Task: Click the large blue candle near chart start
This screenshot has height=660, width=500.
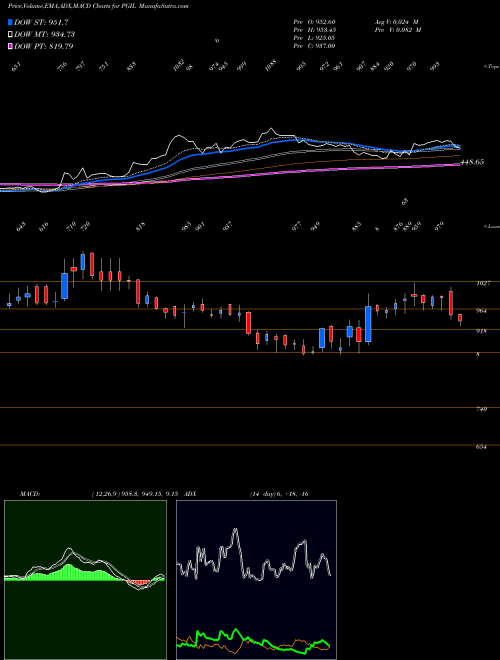Action: pos(64,286)
